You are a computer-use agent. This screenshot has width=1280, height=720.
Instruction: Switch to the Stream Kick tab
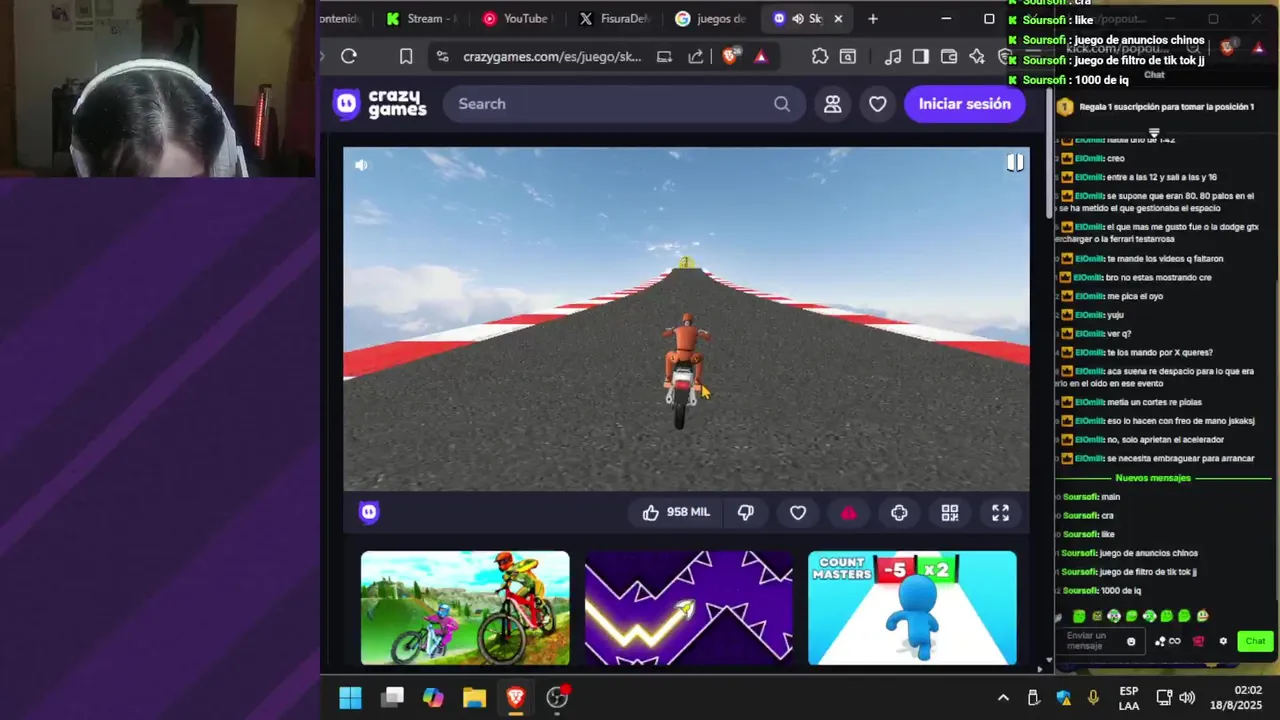(420, 18)
